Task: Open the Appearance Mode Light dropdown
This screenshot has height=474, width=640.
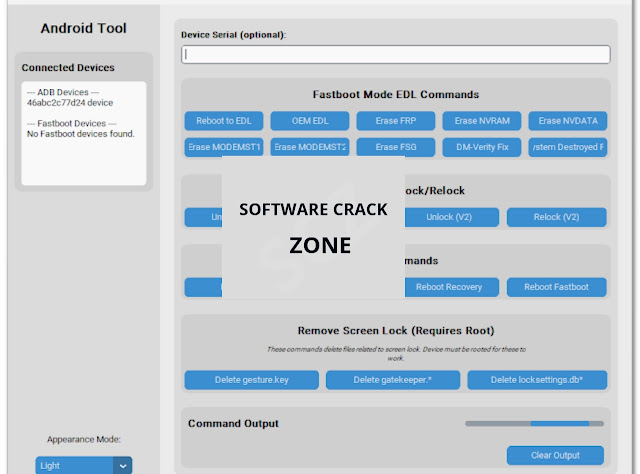Action: click(83, 465)
